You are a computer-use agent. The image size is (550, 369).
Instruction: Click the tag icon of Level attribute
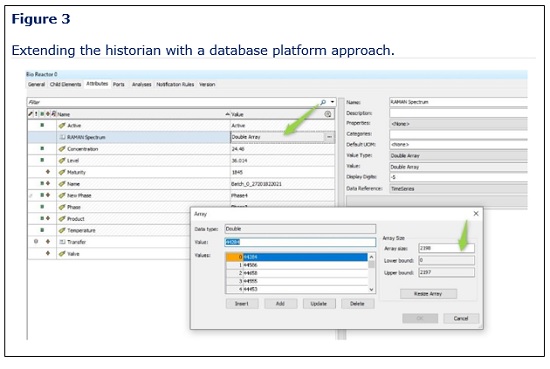tap(62, 160)
